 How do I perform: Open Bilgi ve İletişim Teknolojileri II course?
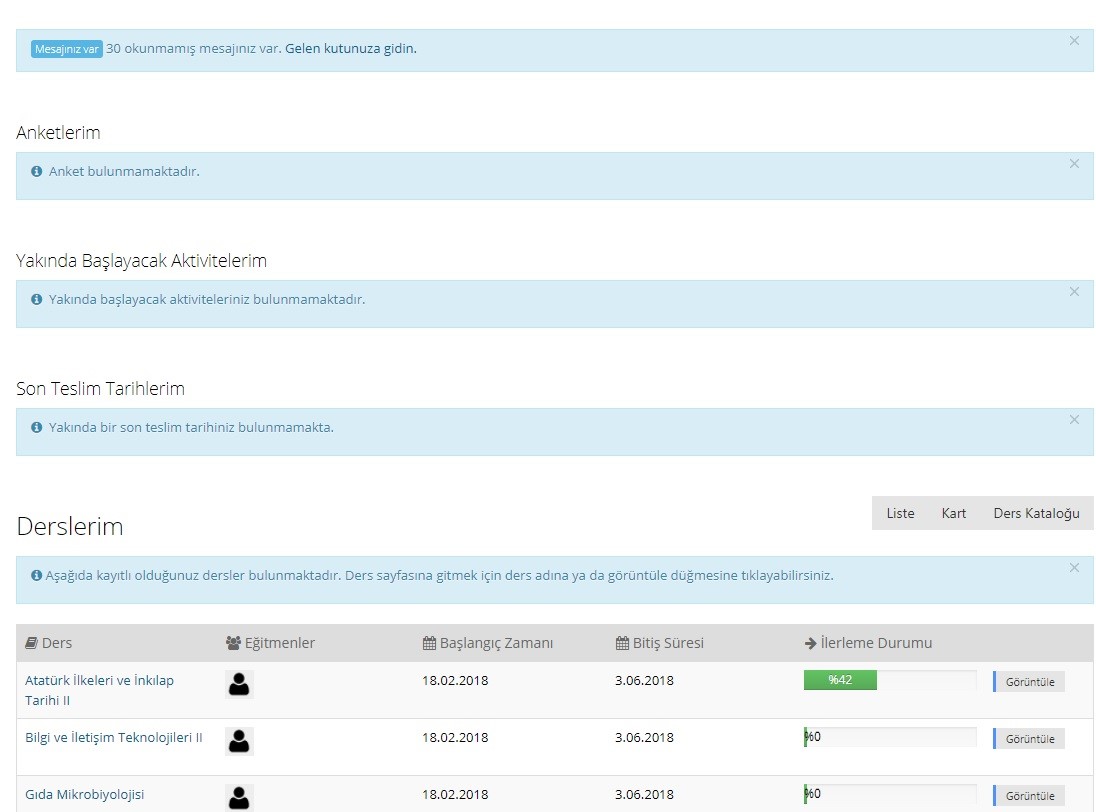coord(113,738)
